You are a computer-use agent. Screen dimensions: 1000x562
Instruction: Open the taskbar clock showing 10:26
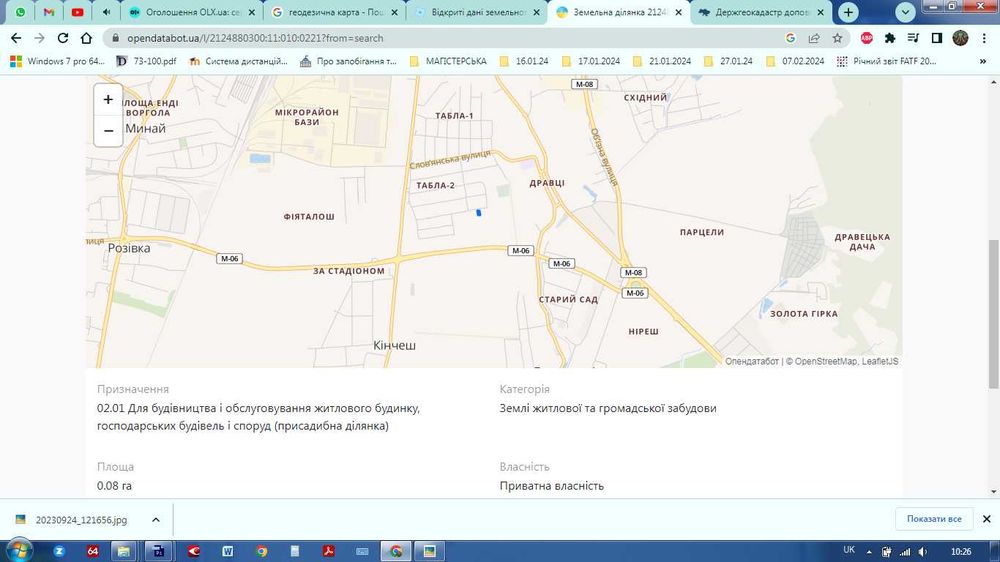click(960, 552)
